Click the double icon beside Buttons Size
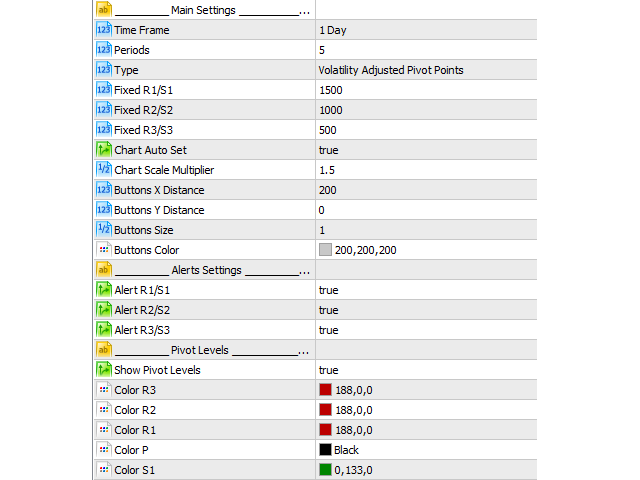The height and width of the screenshot is (480, 640). click(x=104, y=230)
